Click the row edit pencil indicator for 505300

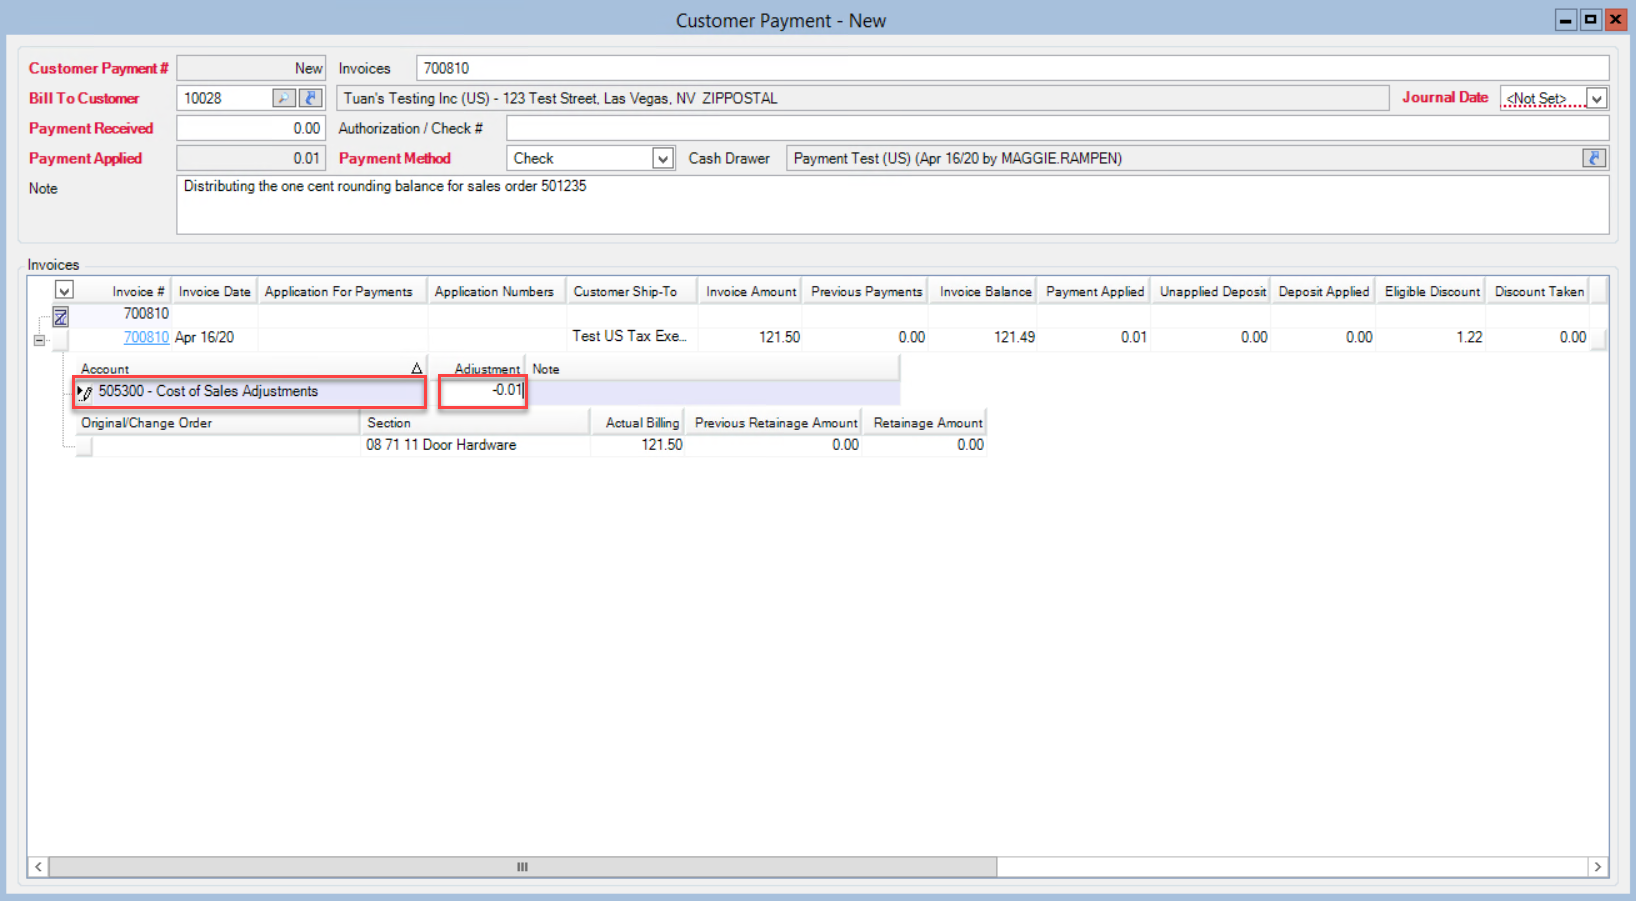(84, 392)
